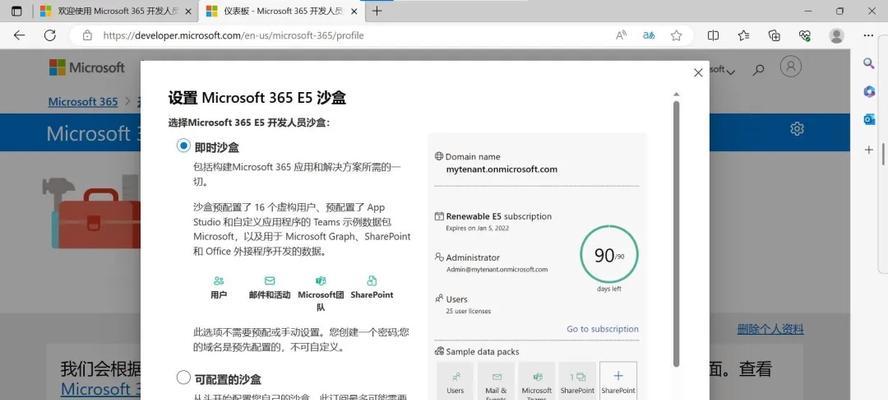
Task: Open the Microsoft Teams sample pack tile
Action: [x=536, y=381]
